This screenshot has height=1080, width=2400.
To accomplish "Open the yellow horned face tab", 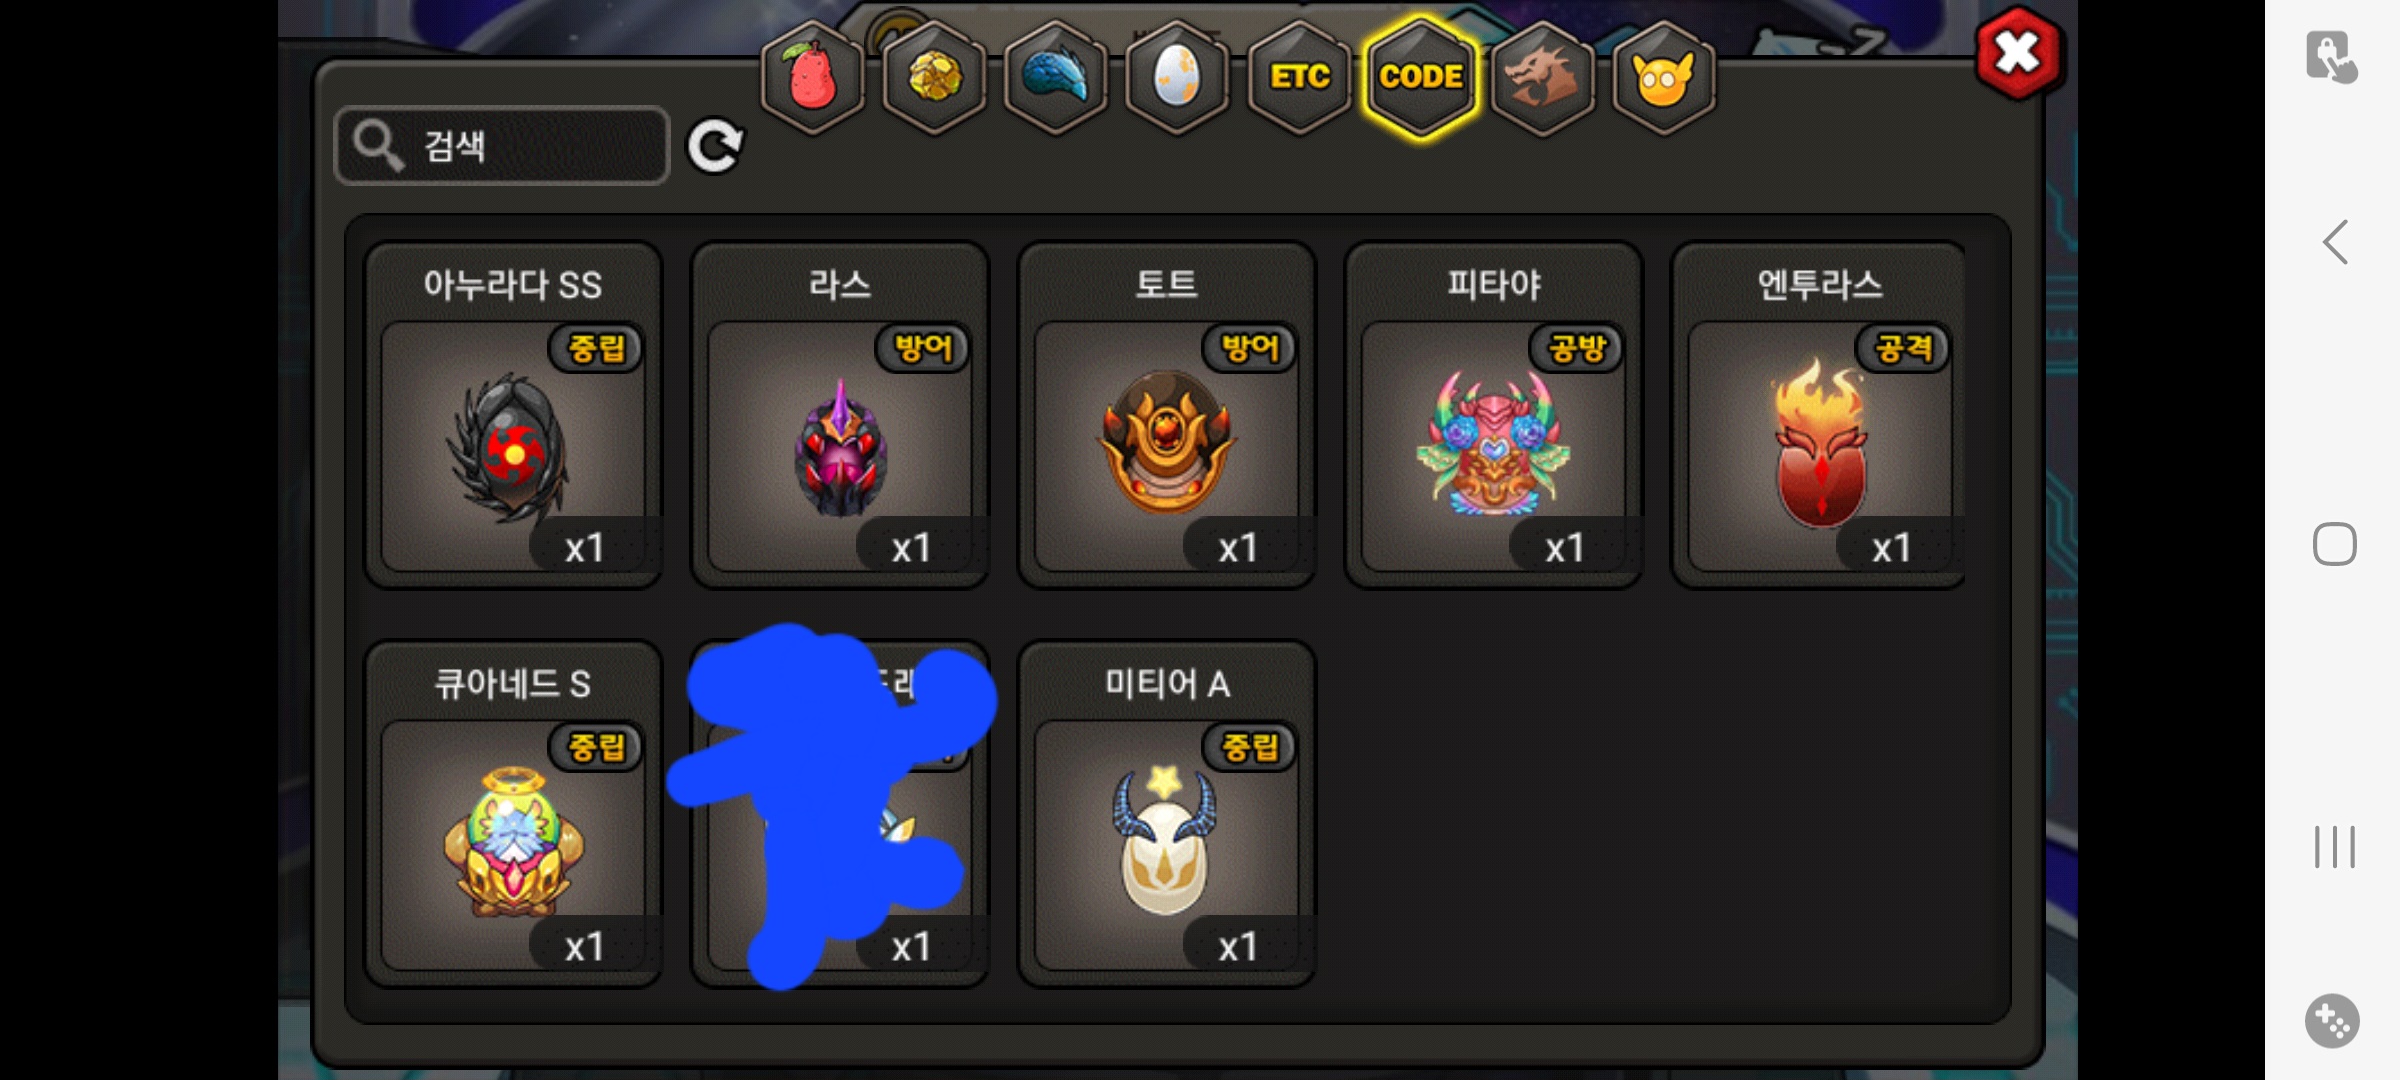I will click(x=1664, y=77).
